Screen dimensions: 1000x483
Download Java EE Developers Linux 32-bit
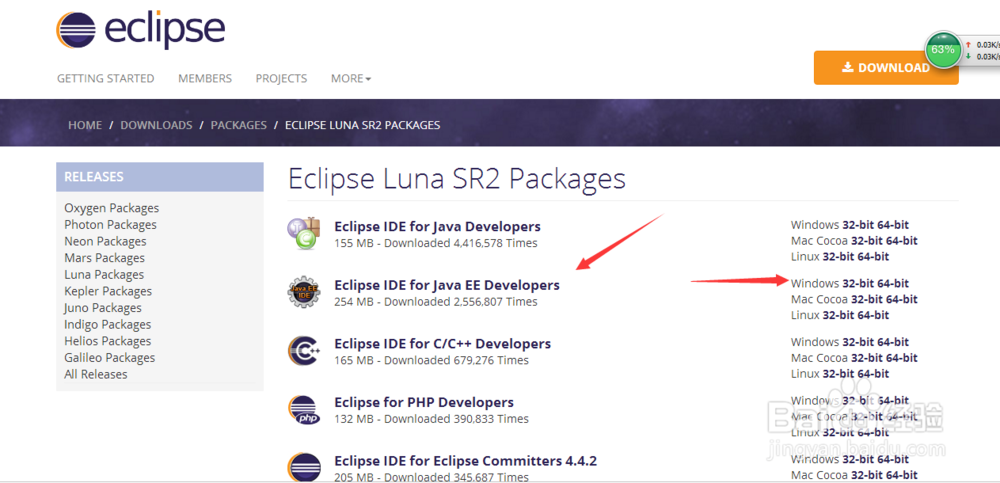[838, 315]
